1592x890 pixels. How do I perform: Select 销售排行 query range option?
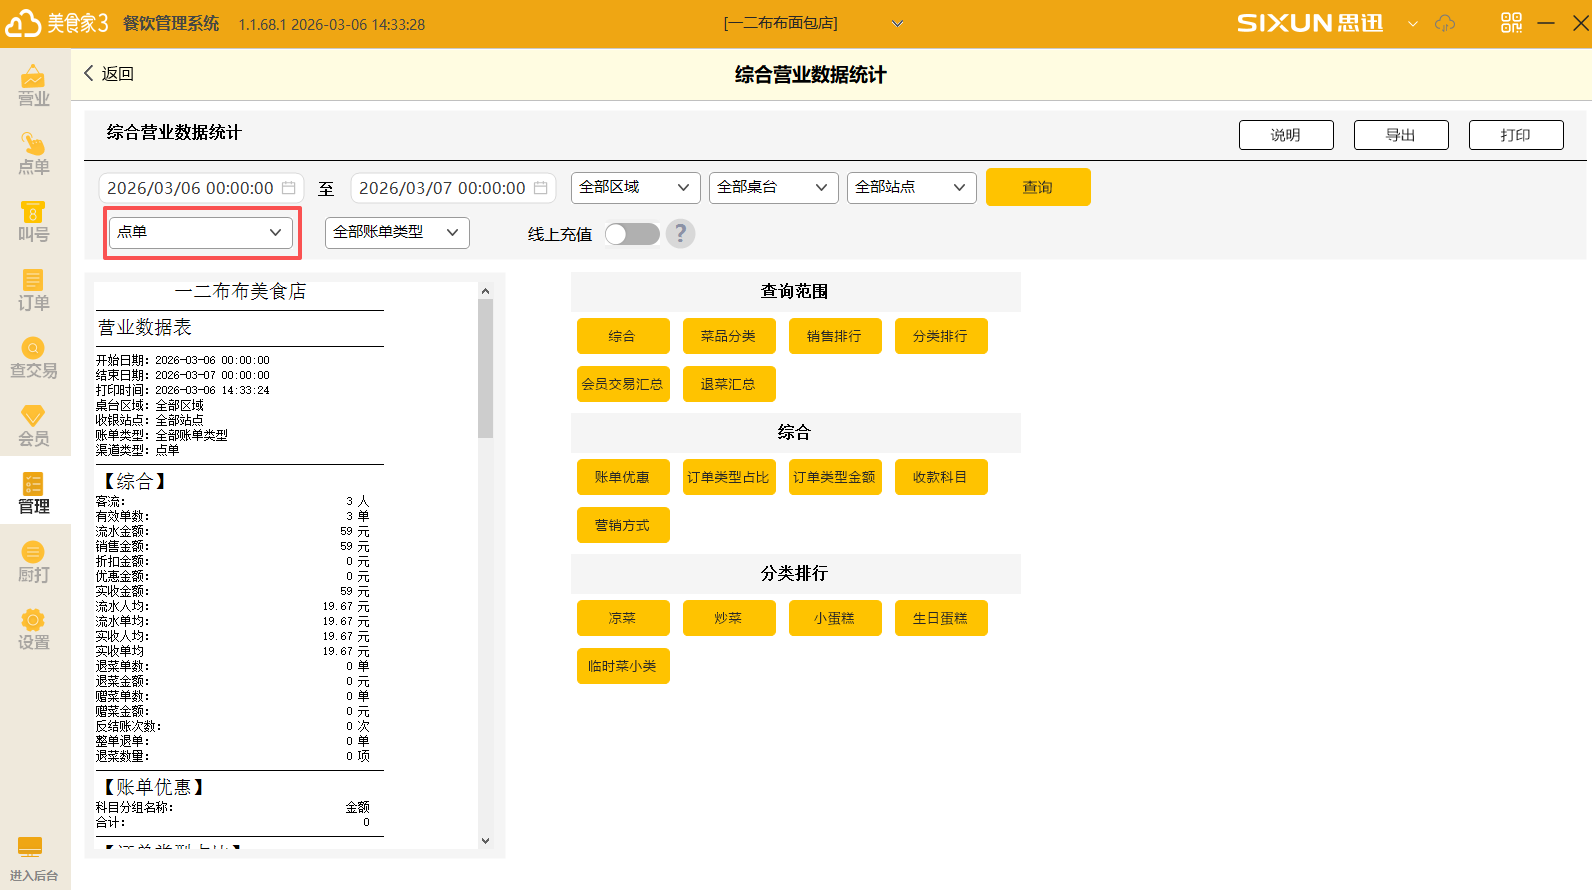[834, 336]
